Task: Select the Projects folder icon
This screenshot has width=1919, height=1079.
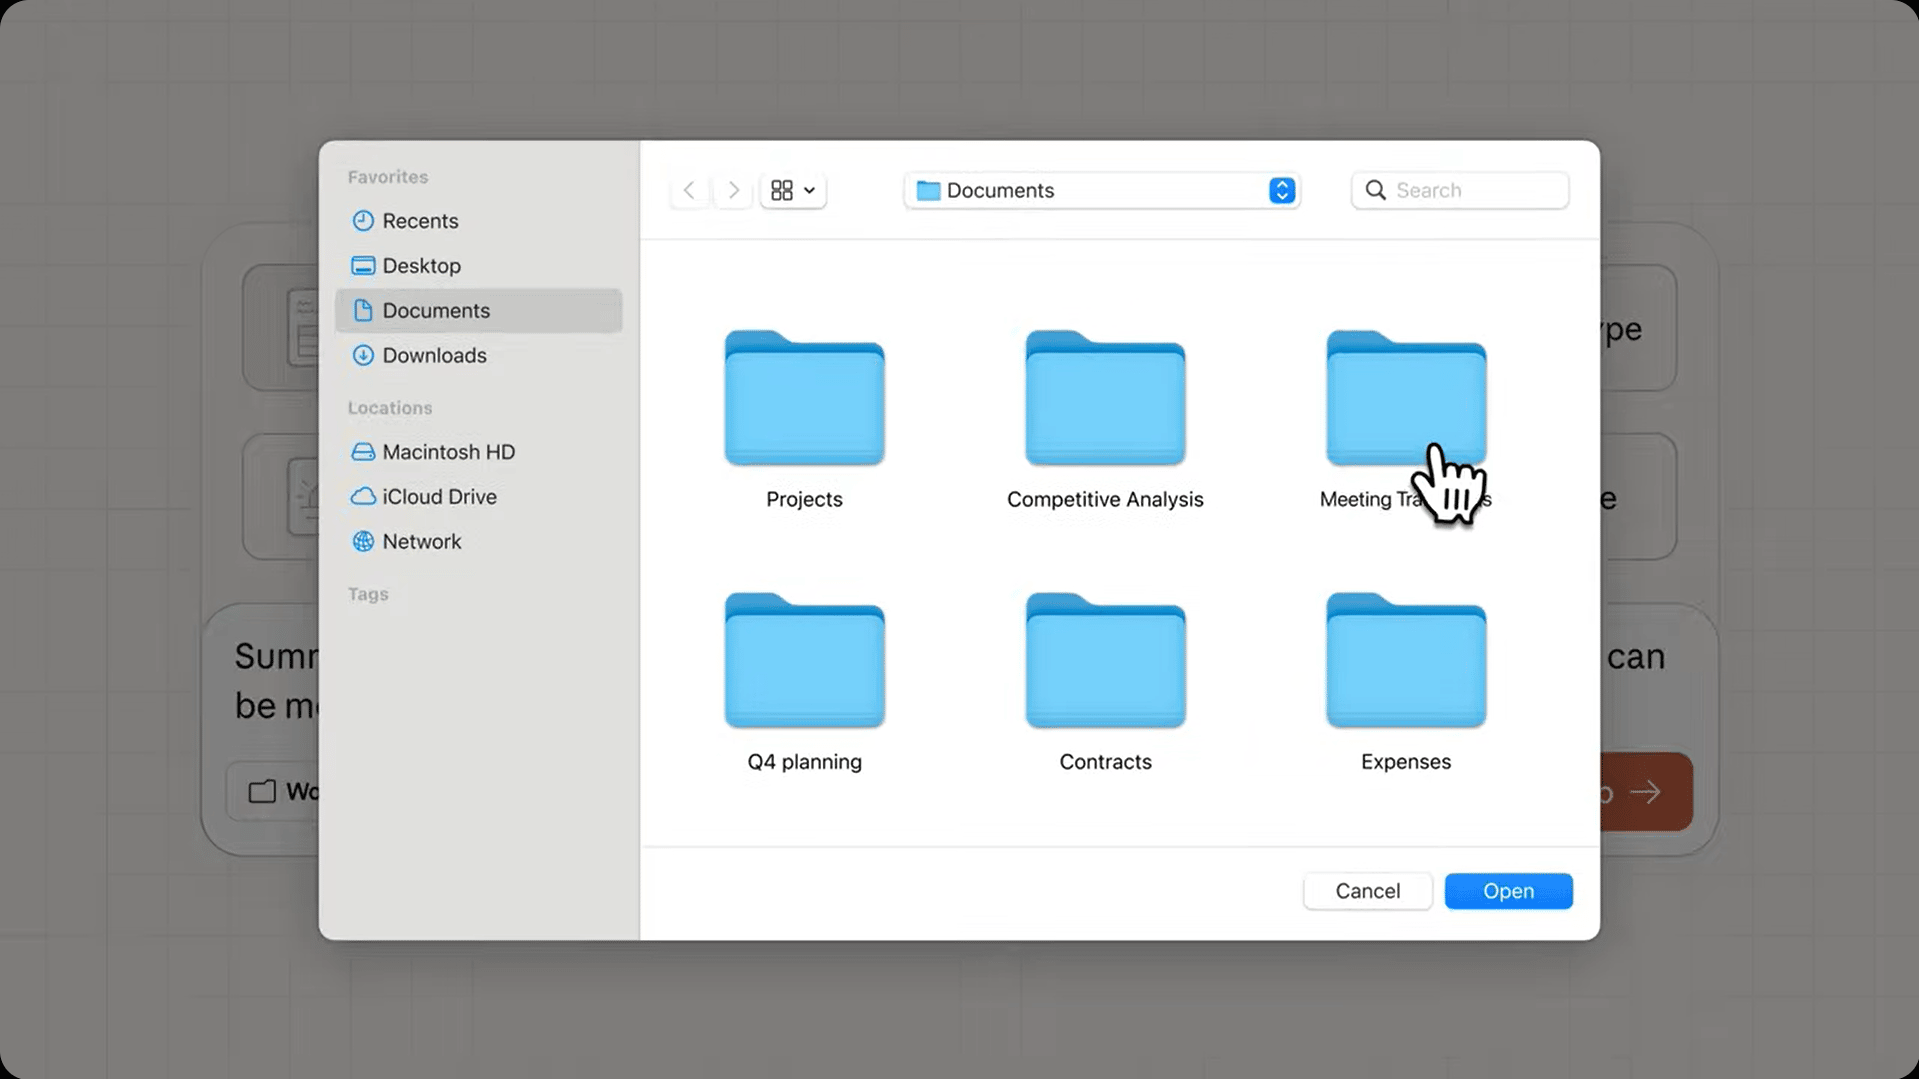Action: tap(804, 400)
